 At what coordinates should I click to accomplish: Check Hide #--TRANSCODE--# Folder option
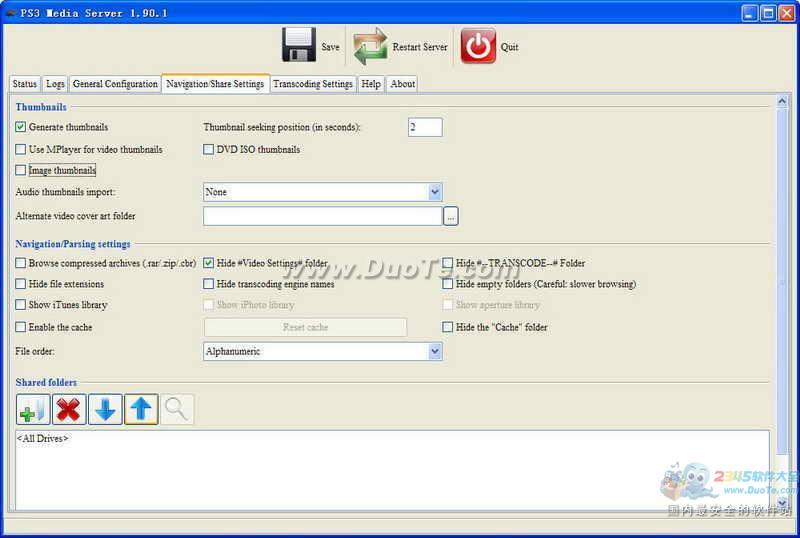(447, 263)
